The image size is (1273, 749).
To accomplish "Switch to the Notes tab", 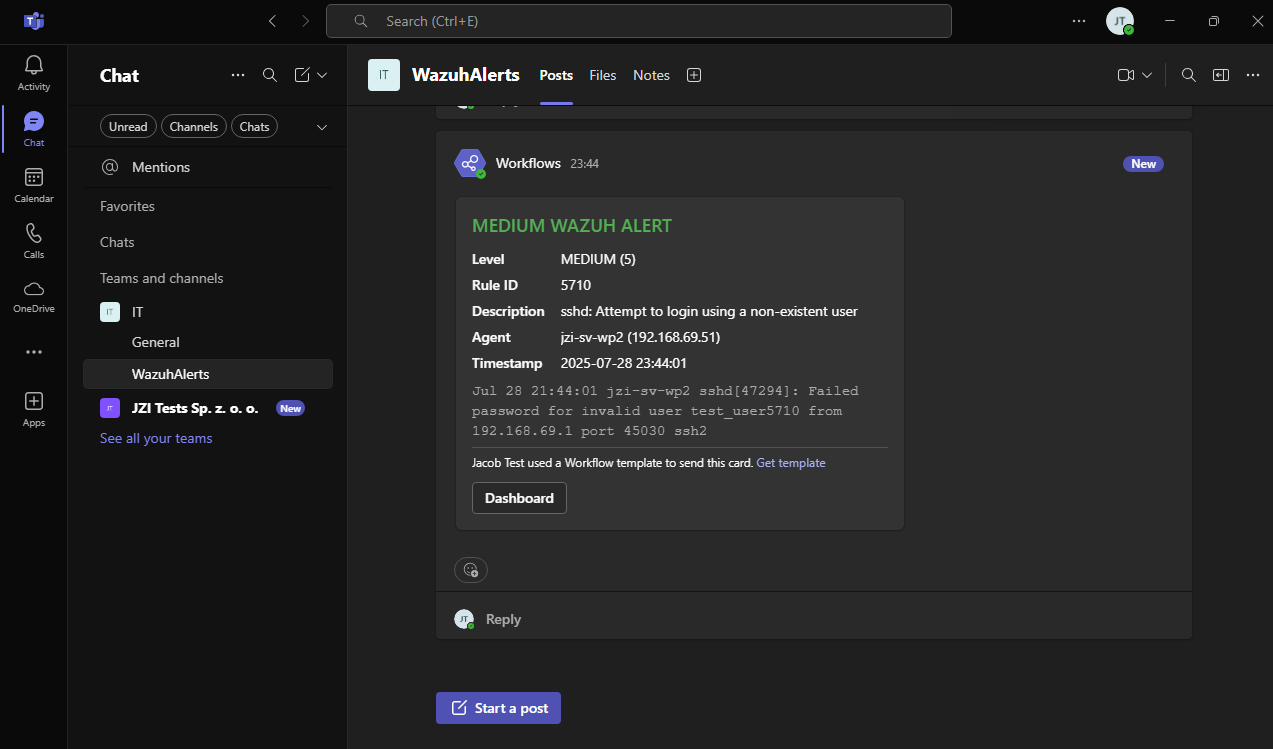I will [x=651, y=75].
